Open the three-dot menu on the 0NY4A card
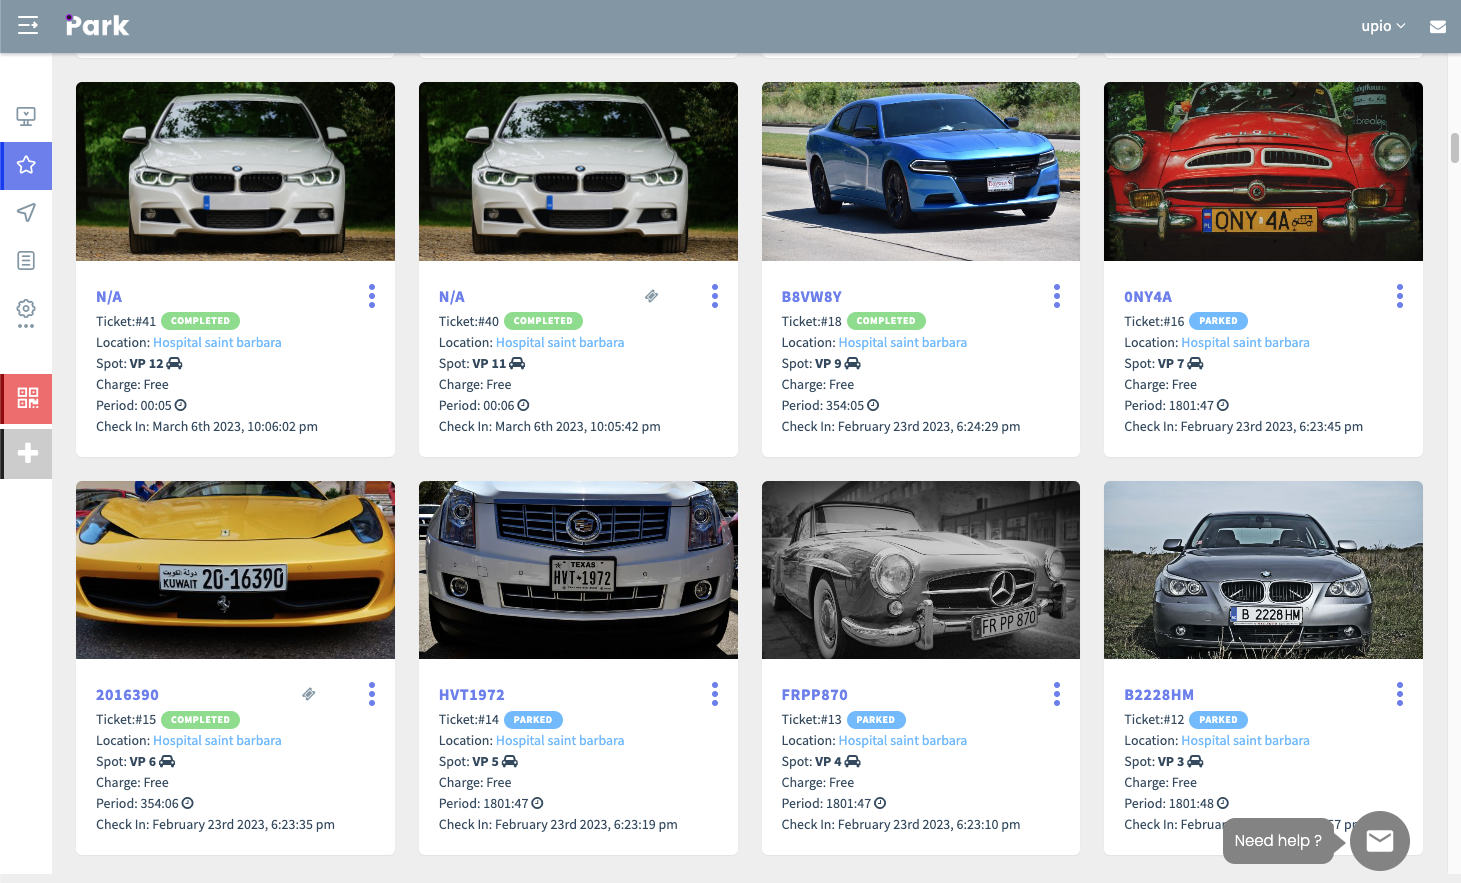The image size is (1461, 883). pyautogui.click(x=1400, y=296)
